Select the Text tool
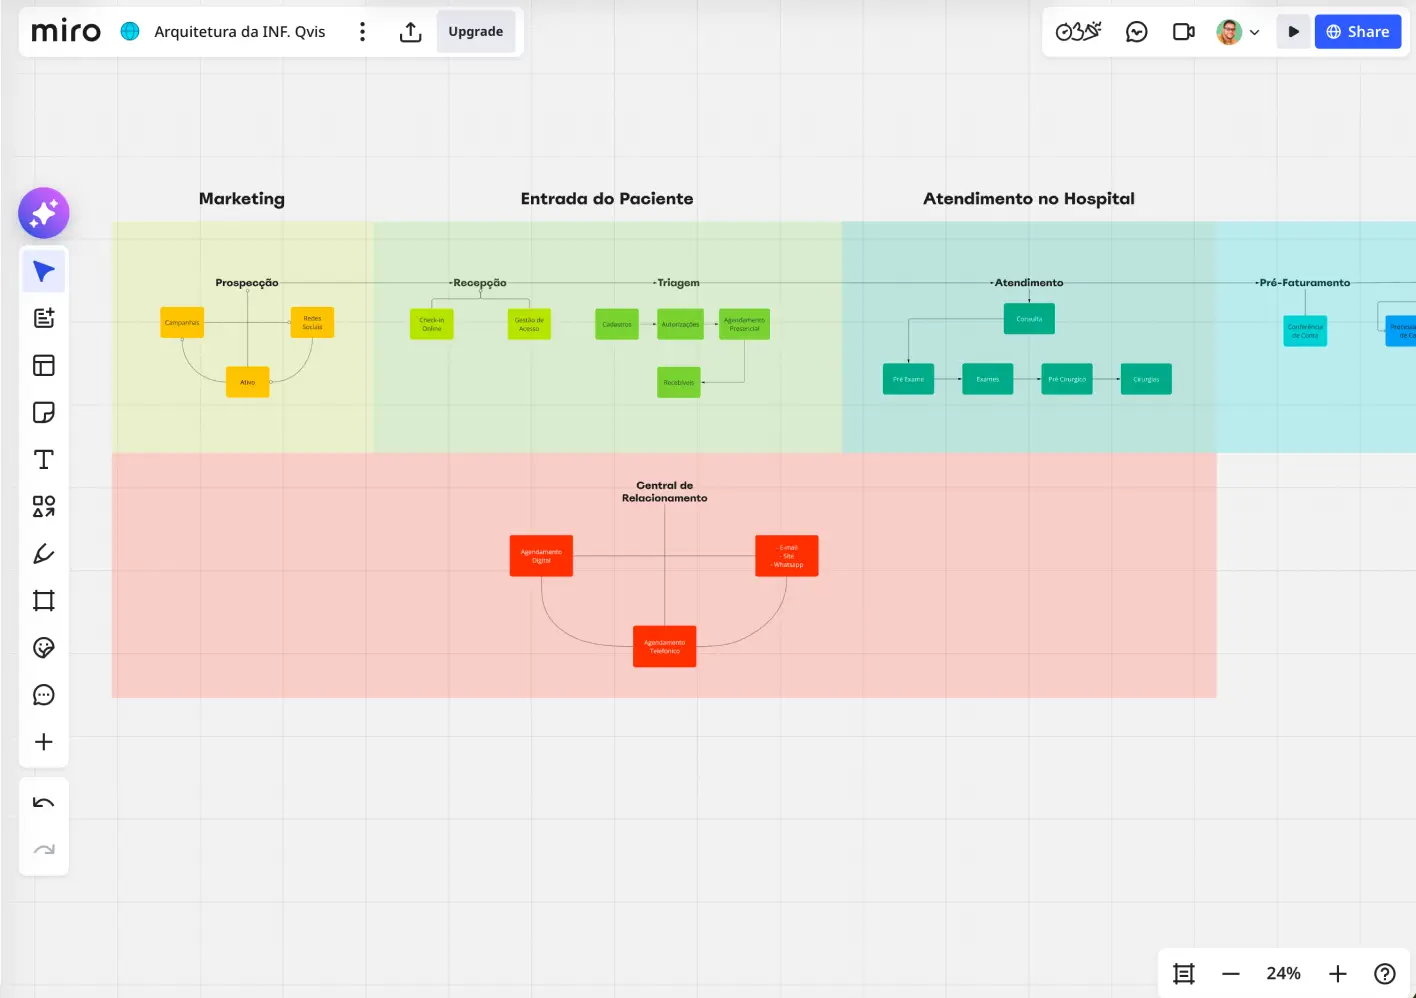 44,459
